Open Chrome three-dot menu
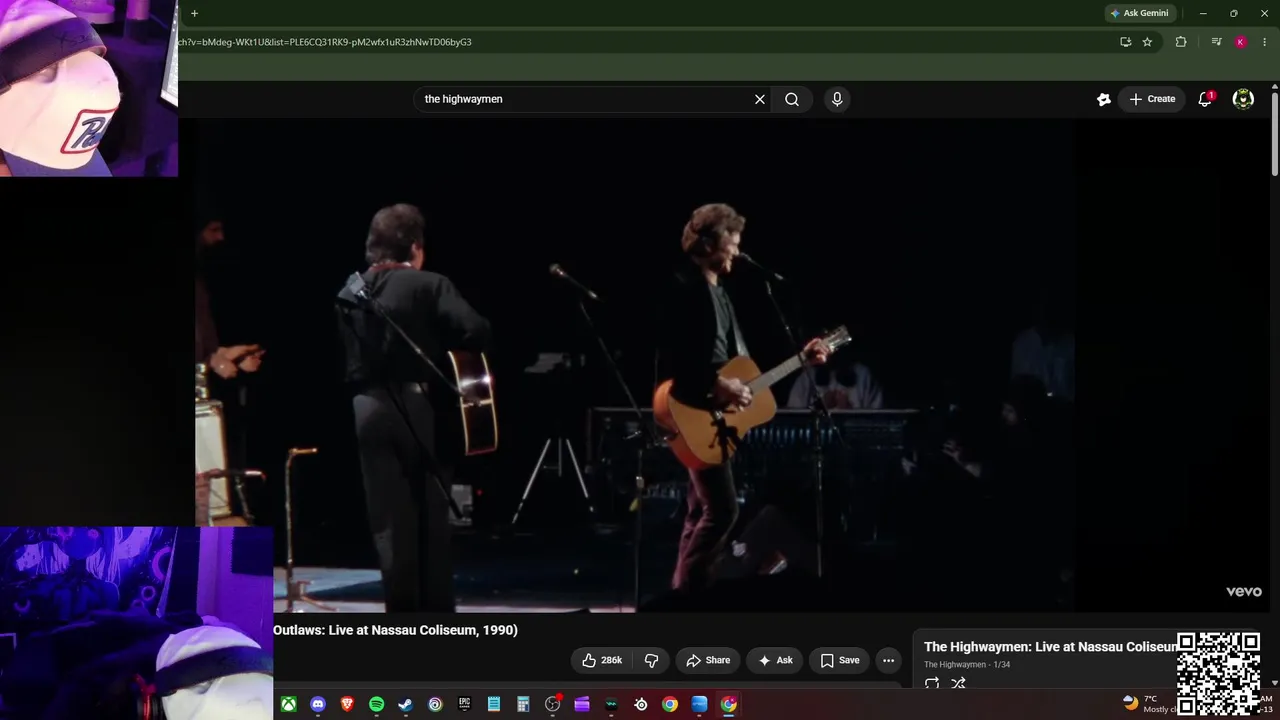The height and width of the screenshot is (720, 1280). pos(1265,42)
